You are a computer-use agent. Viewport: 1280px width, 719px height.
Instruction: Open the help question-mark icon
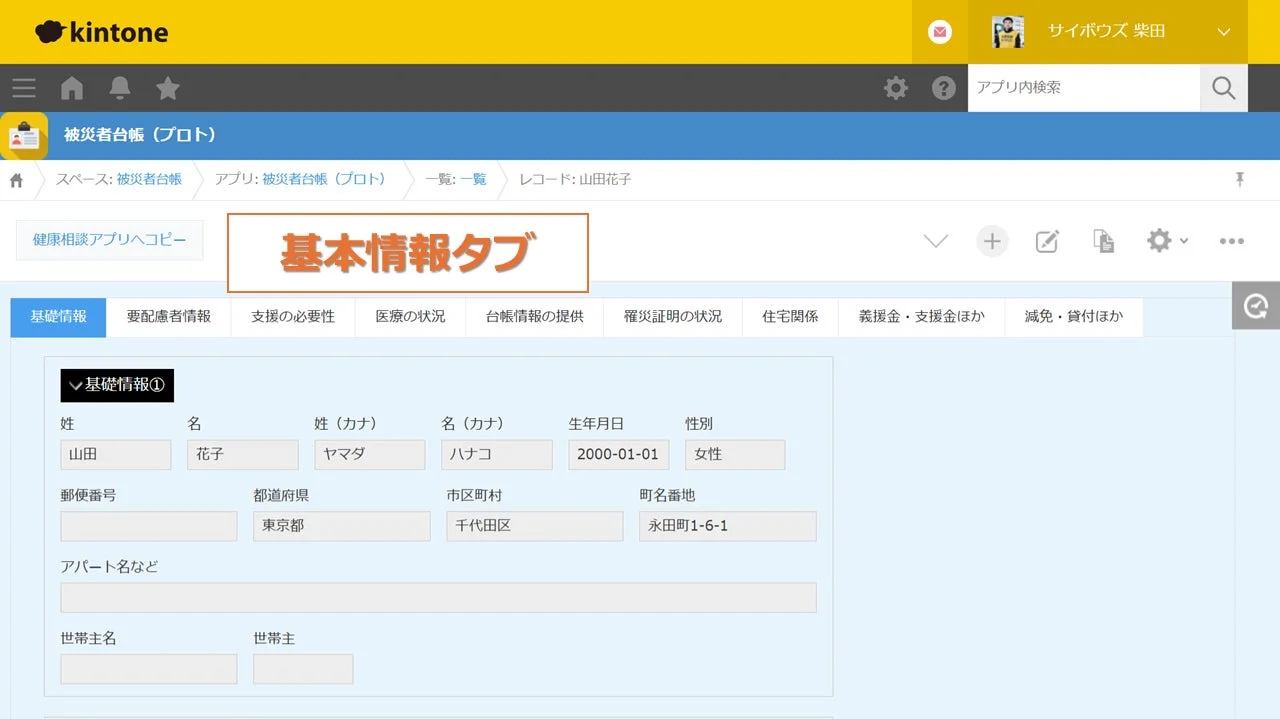coord(943,88)
